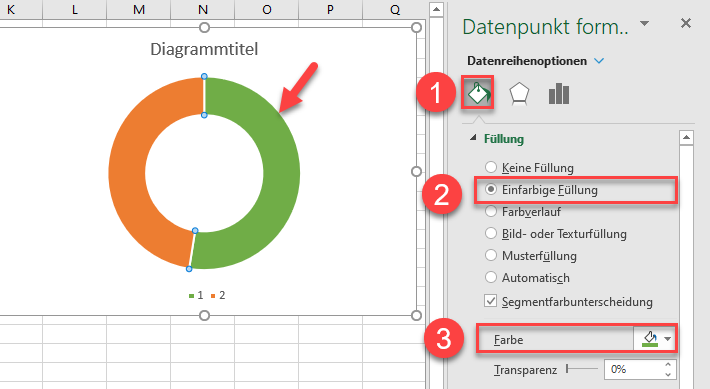
Task: Select the Keine Füllung option
Action: (529, 168)
